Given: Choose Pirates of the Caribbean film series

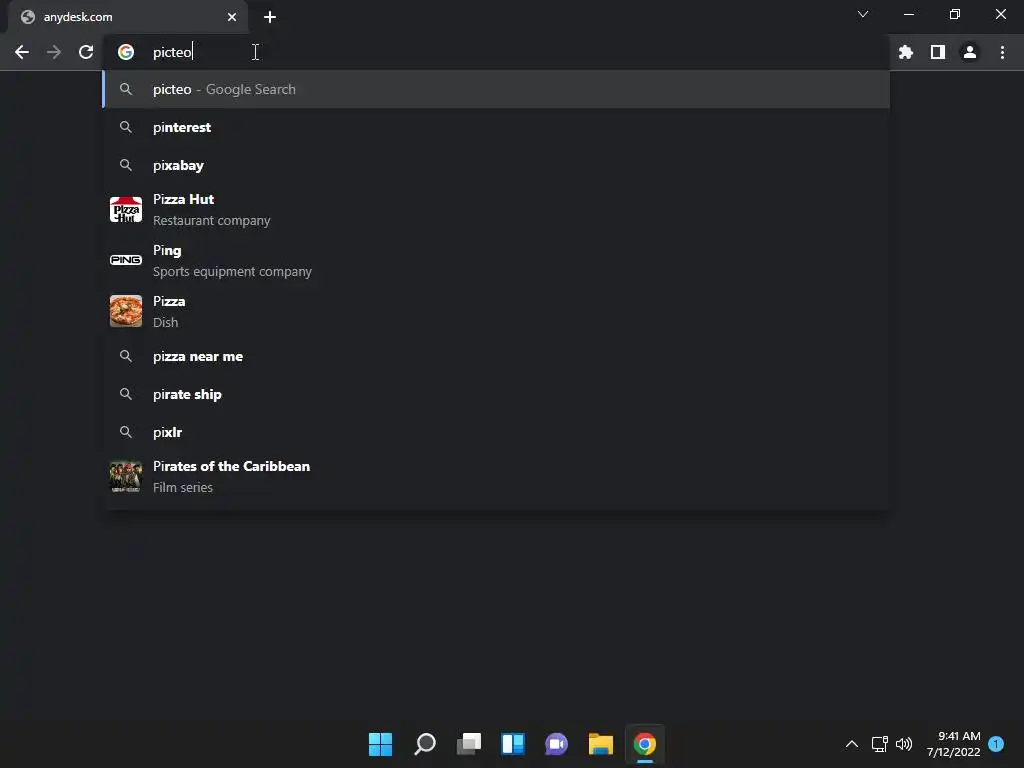Looking at the screenshot, I should tap(496, 477).
